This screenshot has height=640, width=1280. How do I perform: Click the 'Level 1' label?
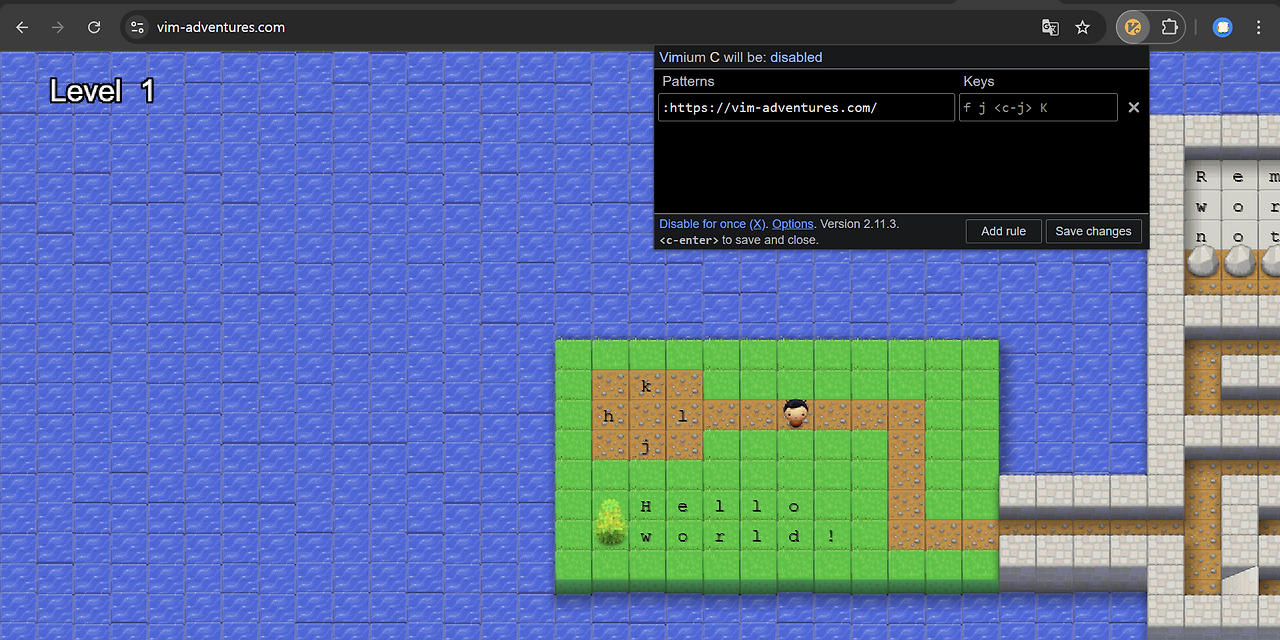[x=103, y=91]
